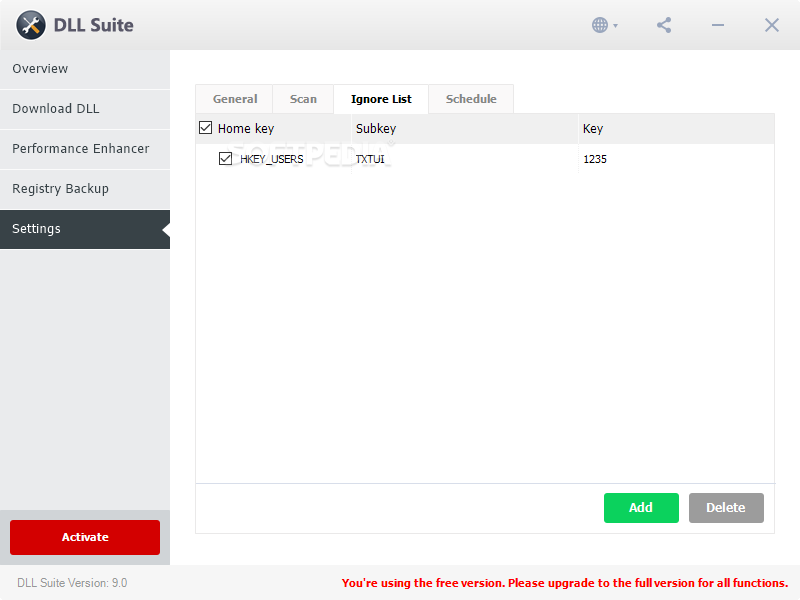Select Settings in the sidebar

point(85,229)
